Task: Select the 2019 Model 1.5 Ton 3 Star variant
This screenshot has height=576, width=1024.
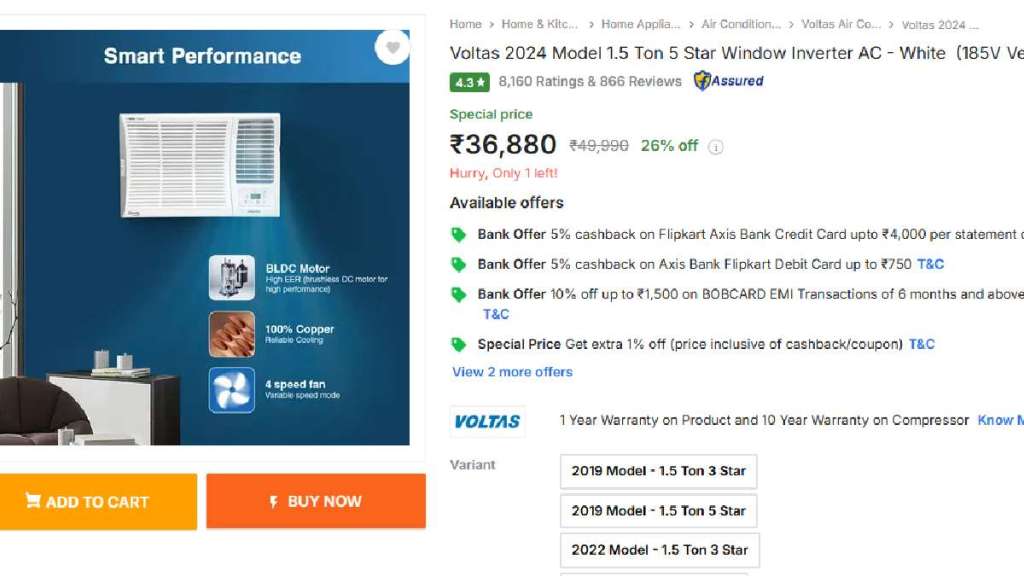Action: point(659,471)
